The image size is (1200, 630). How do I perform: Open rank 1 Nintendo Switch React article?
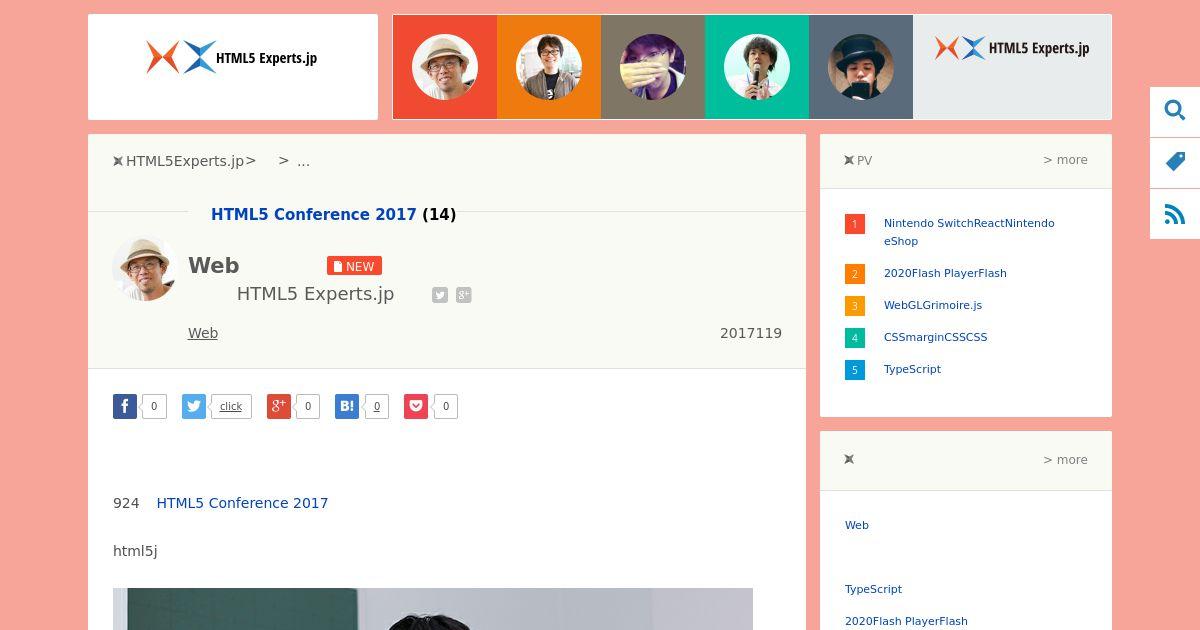coord(969,232)
